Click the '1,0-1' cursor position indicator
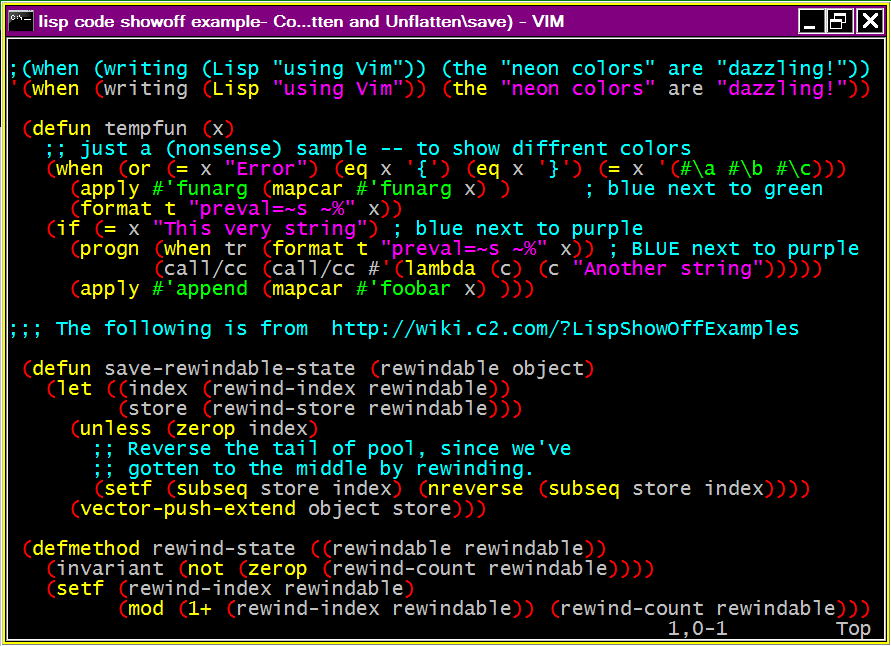The width and height of the screenshot is (891, 646). tap(698, 628)
